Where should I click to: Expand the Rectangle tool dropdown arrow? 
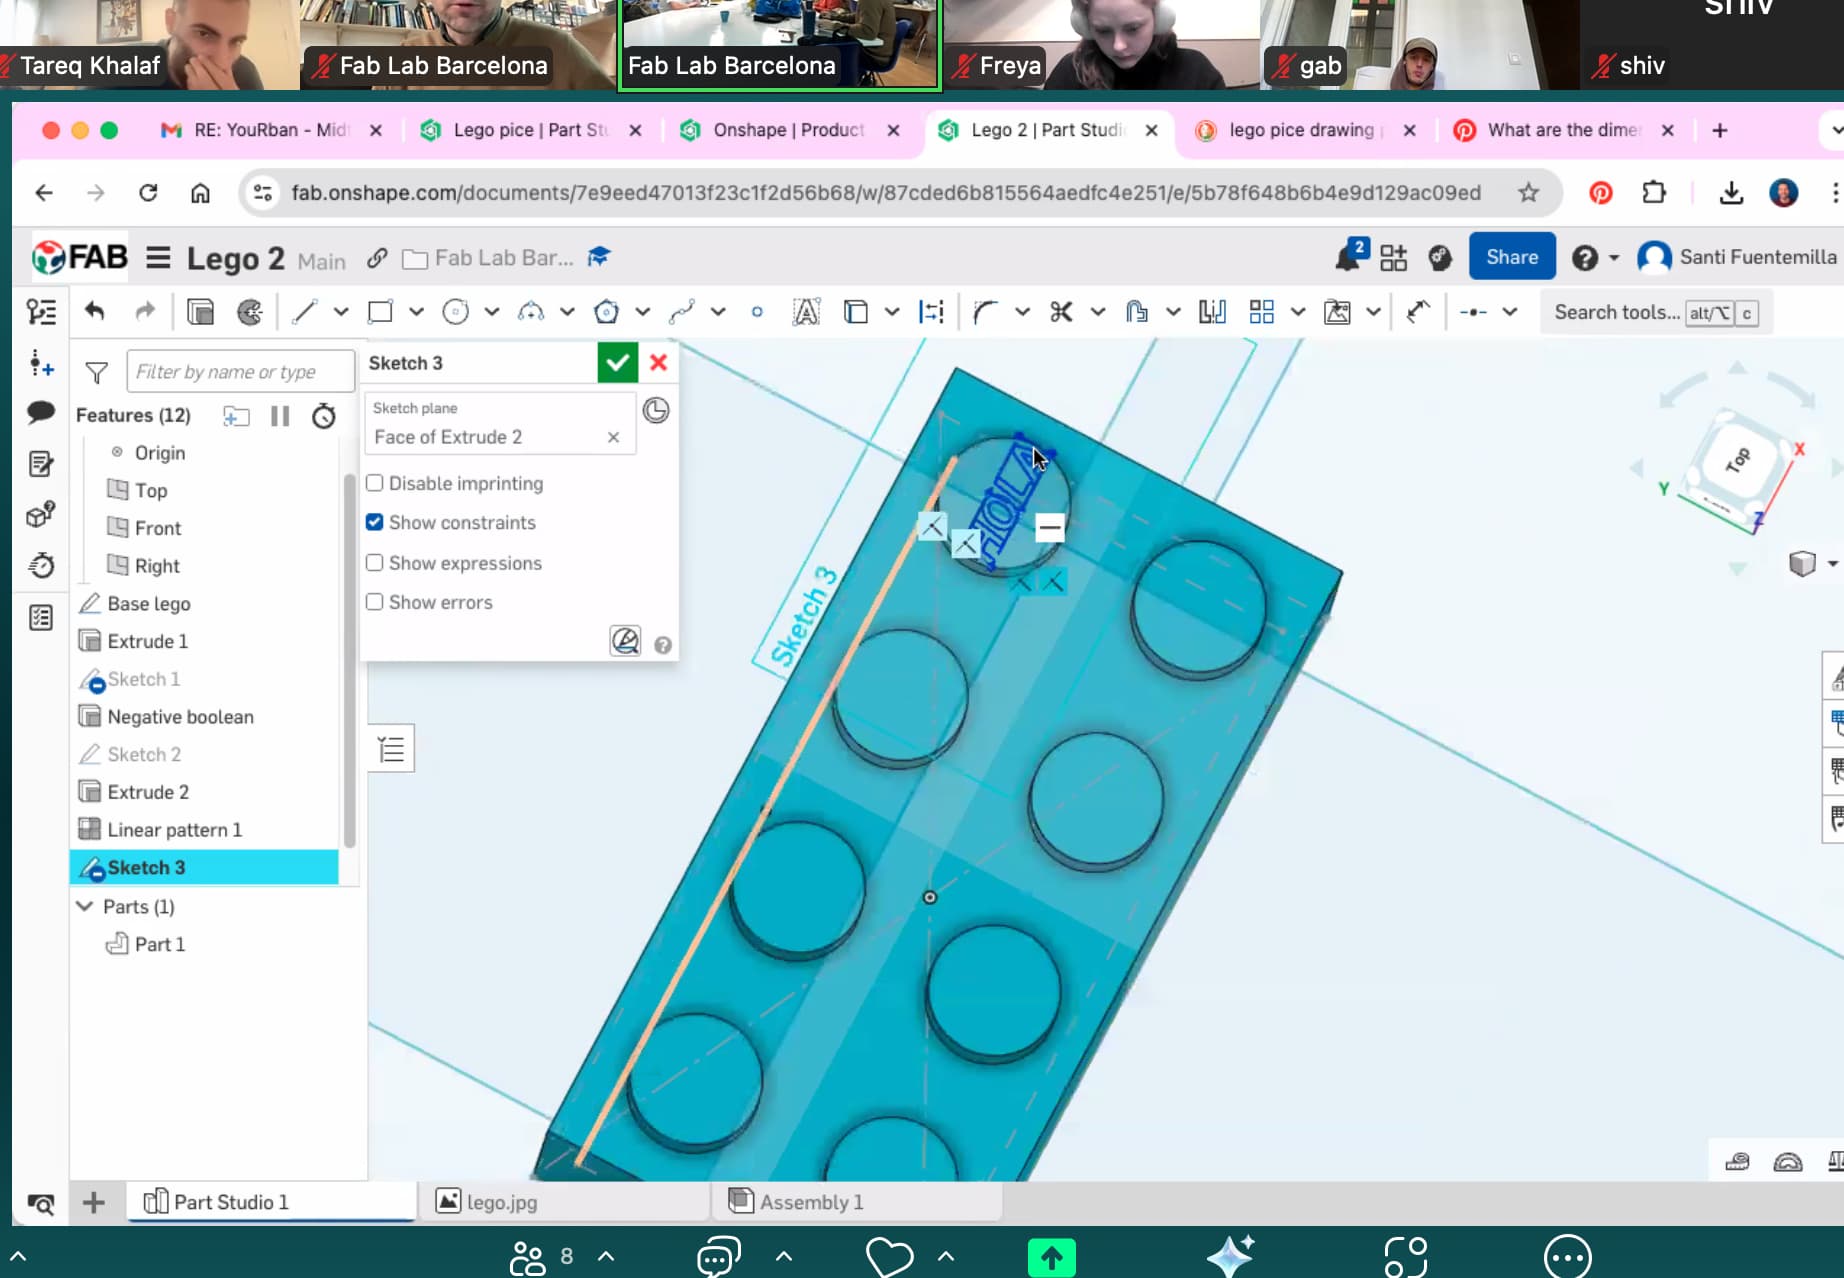click(x=416, y=312)
